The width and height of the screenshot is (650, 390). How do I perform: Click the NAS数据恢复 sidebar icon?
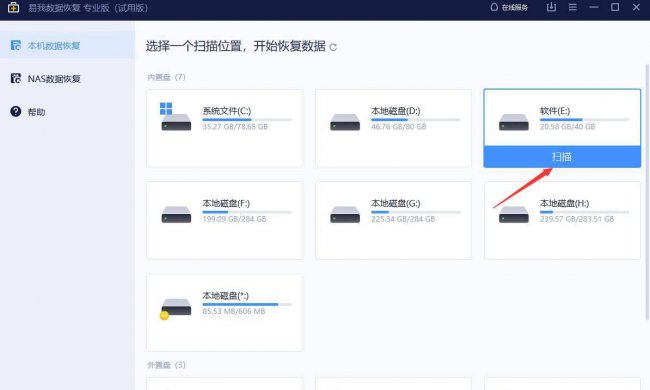pos(16,78)
